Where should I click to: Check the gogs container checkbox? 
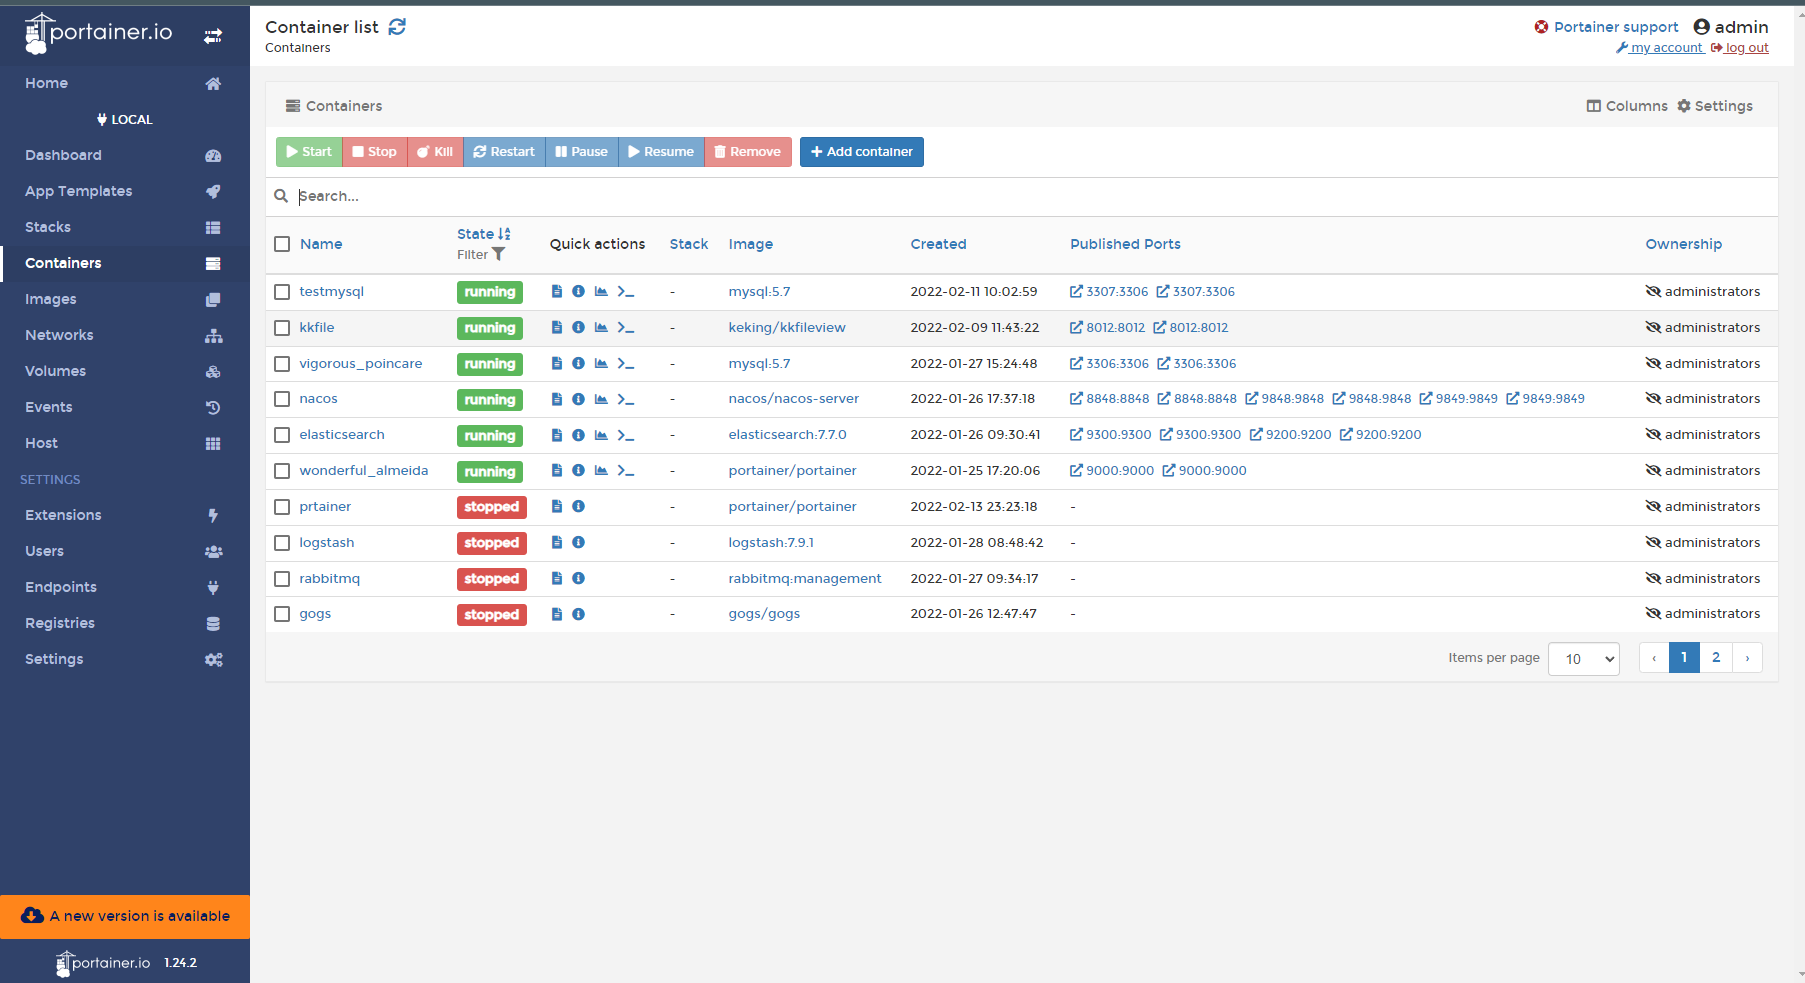click(282, 614)
